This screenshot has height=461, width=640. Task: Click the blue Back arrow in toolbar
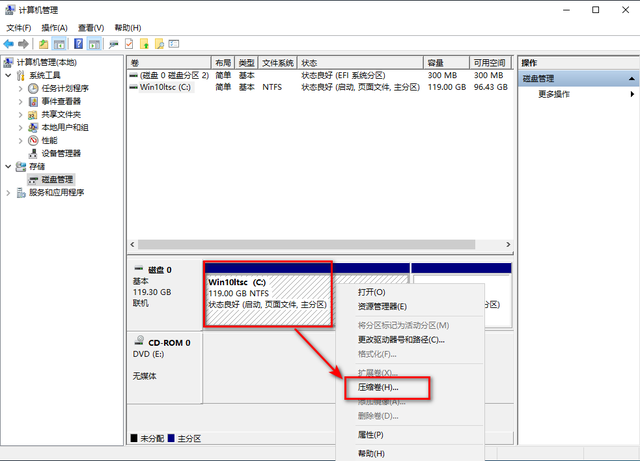tap(9, 44)
